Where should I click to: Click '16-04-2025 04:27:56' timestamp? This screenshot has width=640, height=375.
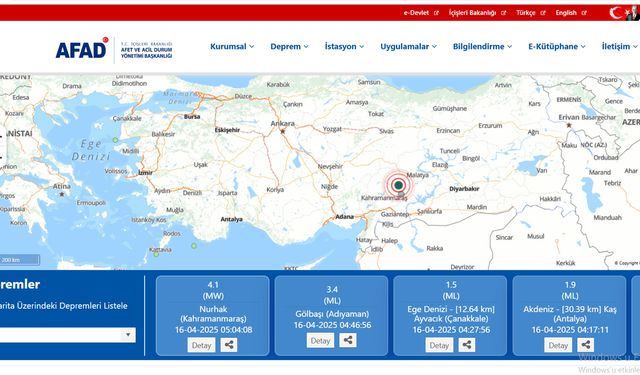pos(451,330)
